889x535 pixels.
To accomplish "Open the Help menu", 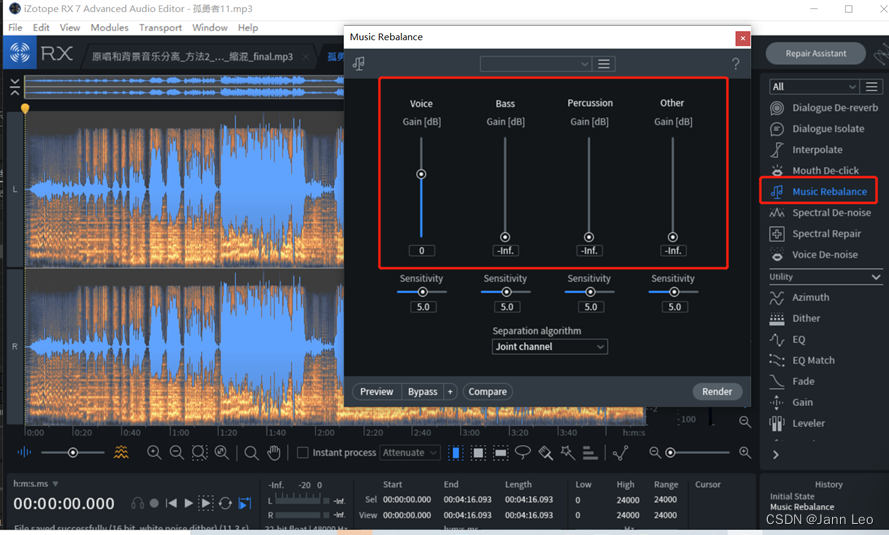I will click(x=248, y=28).
